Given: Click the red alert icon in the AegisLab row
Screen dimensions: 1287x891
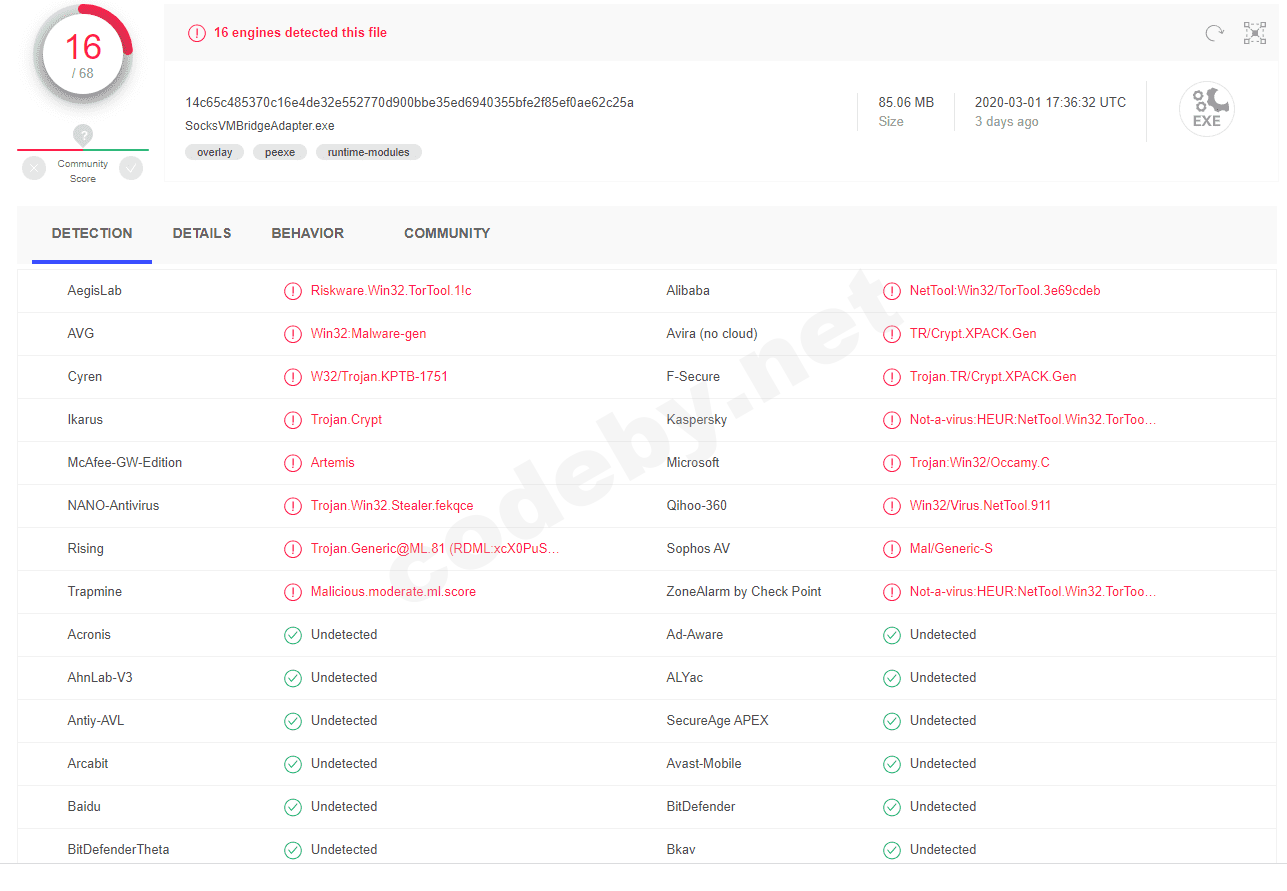Looking at the screenshot, I should pyautogui.click(x=293, y=291).
